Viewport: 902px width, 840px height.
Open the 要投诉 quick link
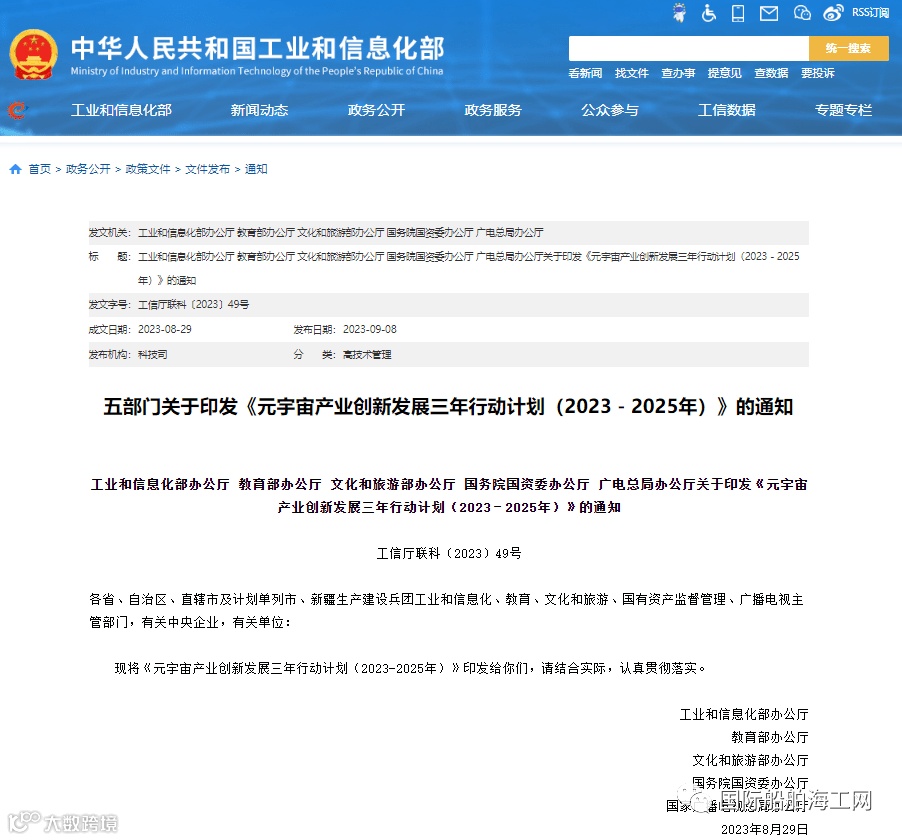click(x=817, y=73)
